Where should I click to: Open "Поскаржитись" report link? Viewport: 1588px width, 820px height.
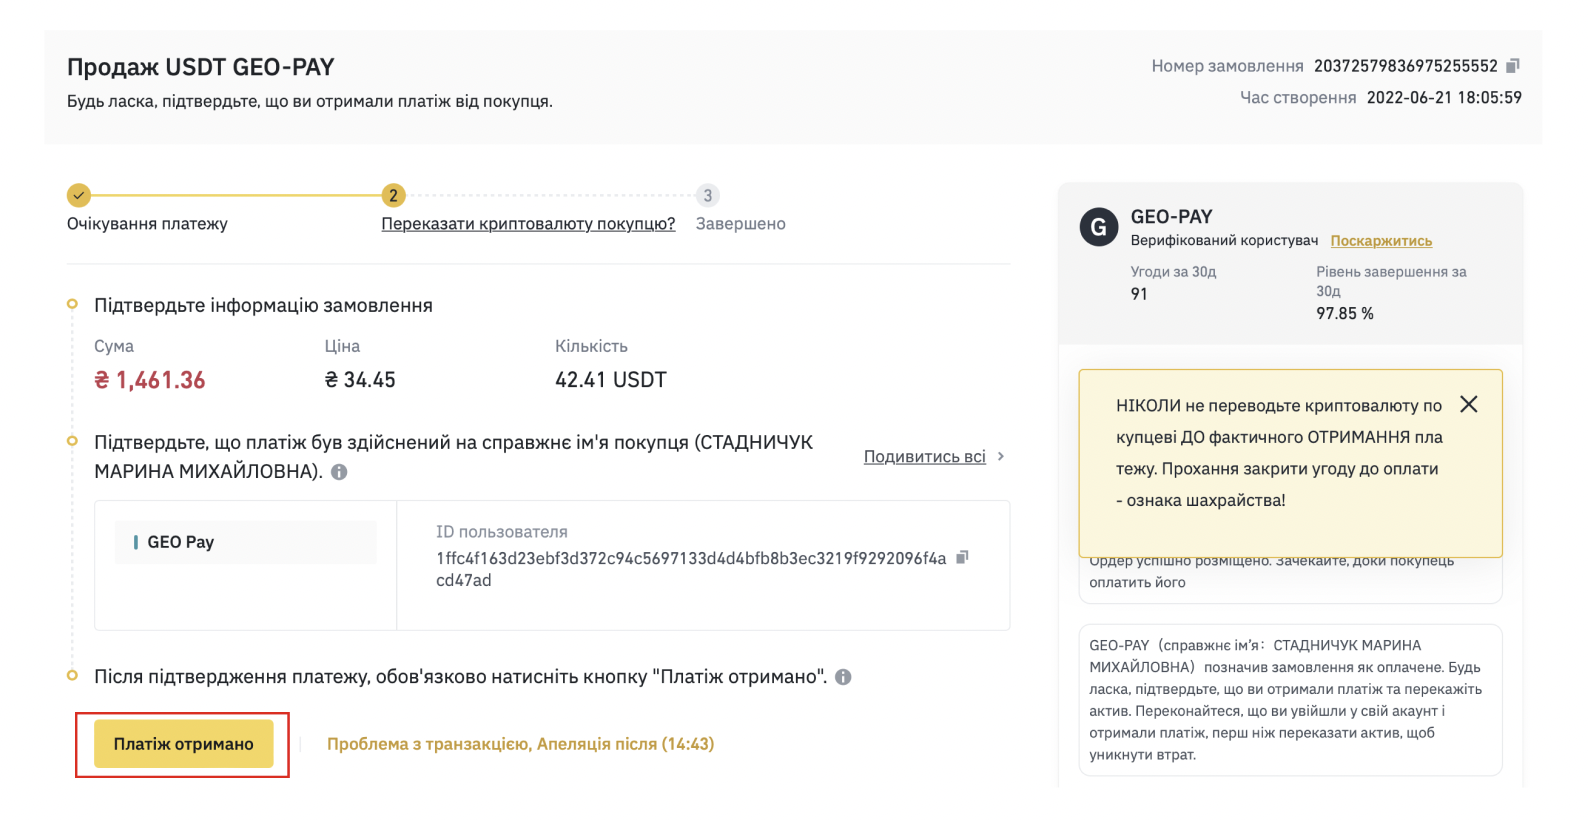[1381, 241]
